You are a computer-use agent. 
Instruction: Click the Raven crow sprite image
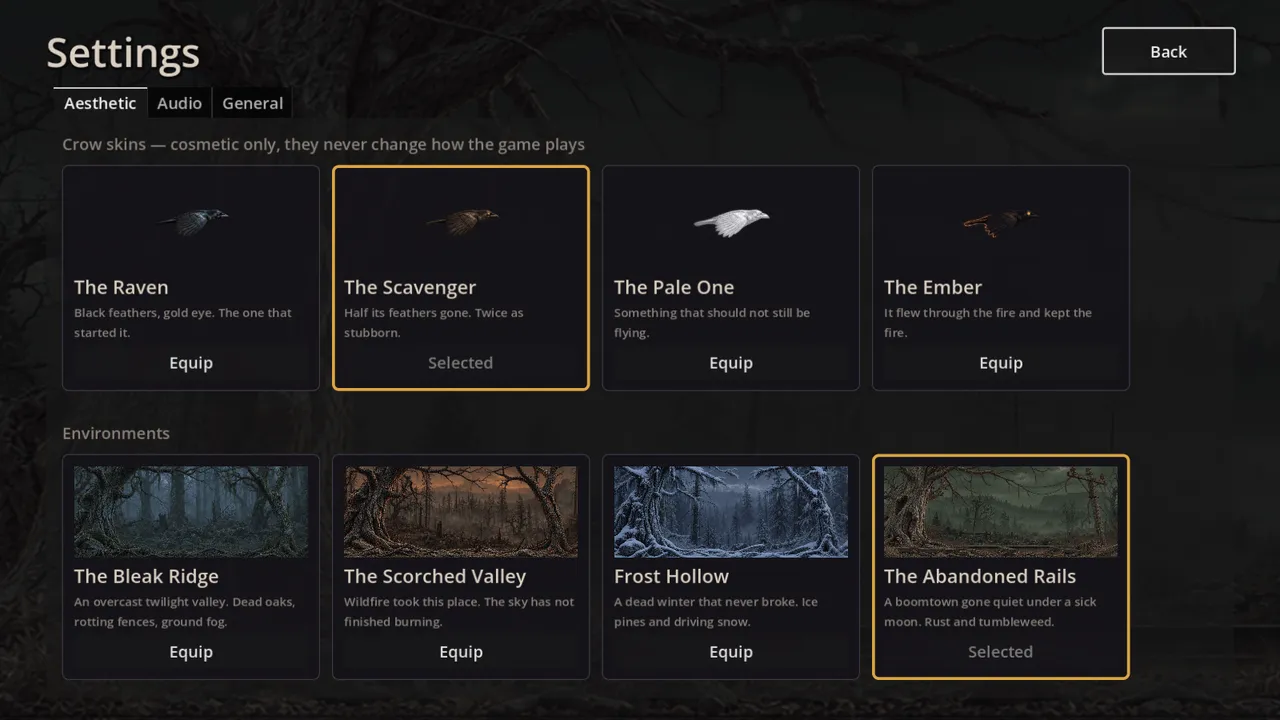192,221
